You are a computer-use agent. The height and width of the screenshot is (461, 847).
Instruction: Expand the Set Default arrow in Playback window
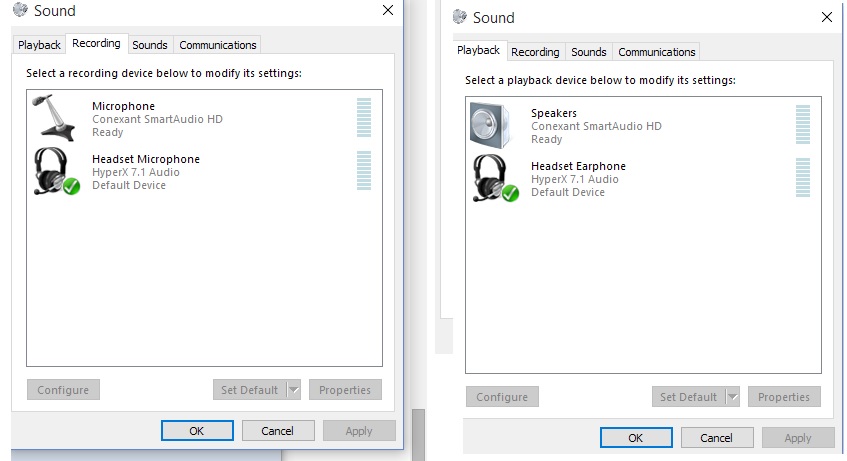(732, 397)
